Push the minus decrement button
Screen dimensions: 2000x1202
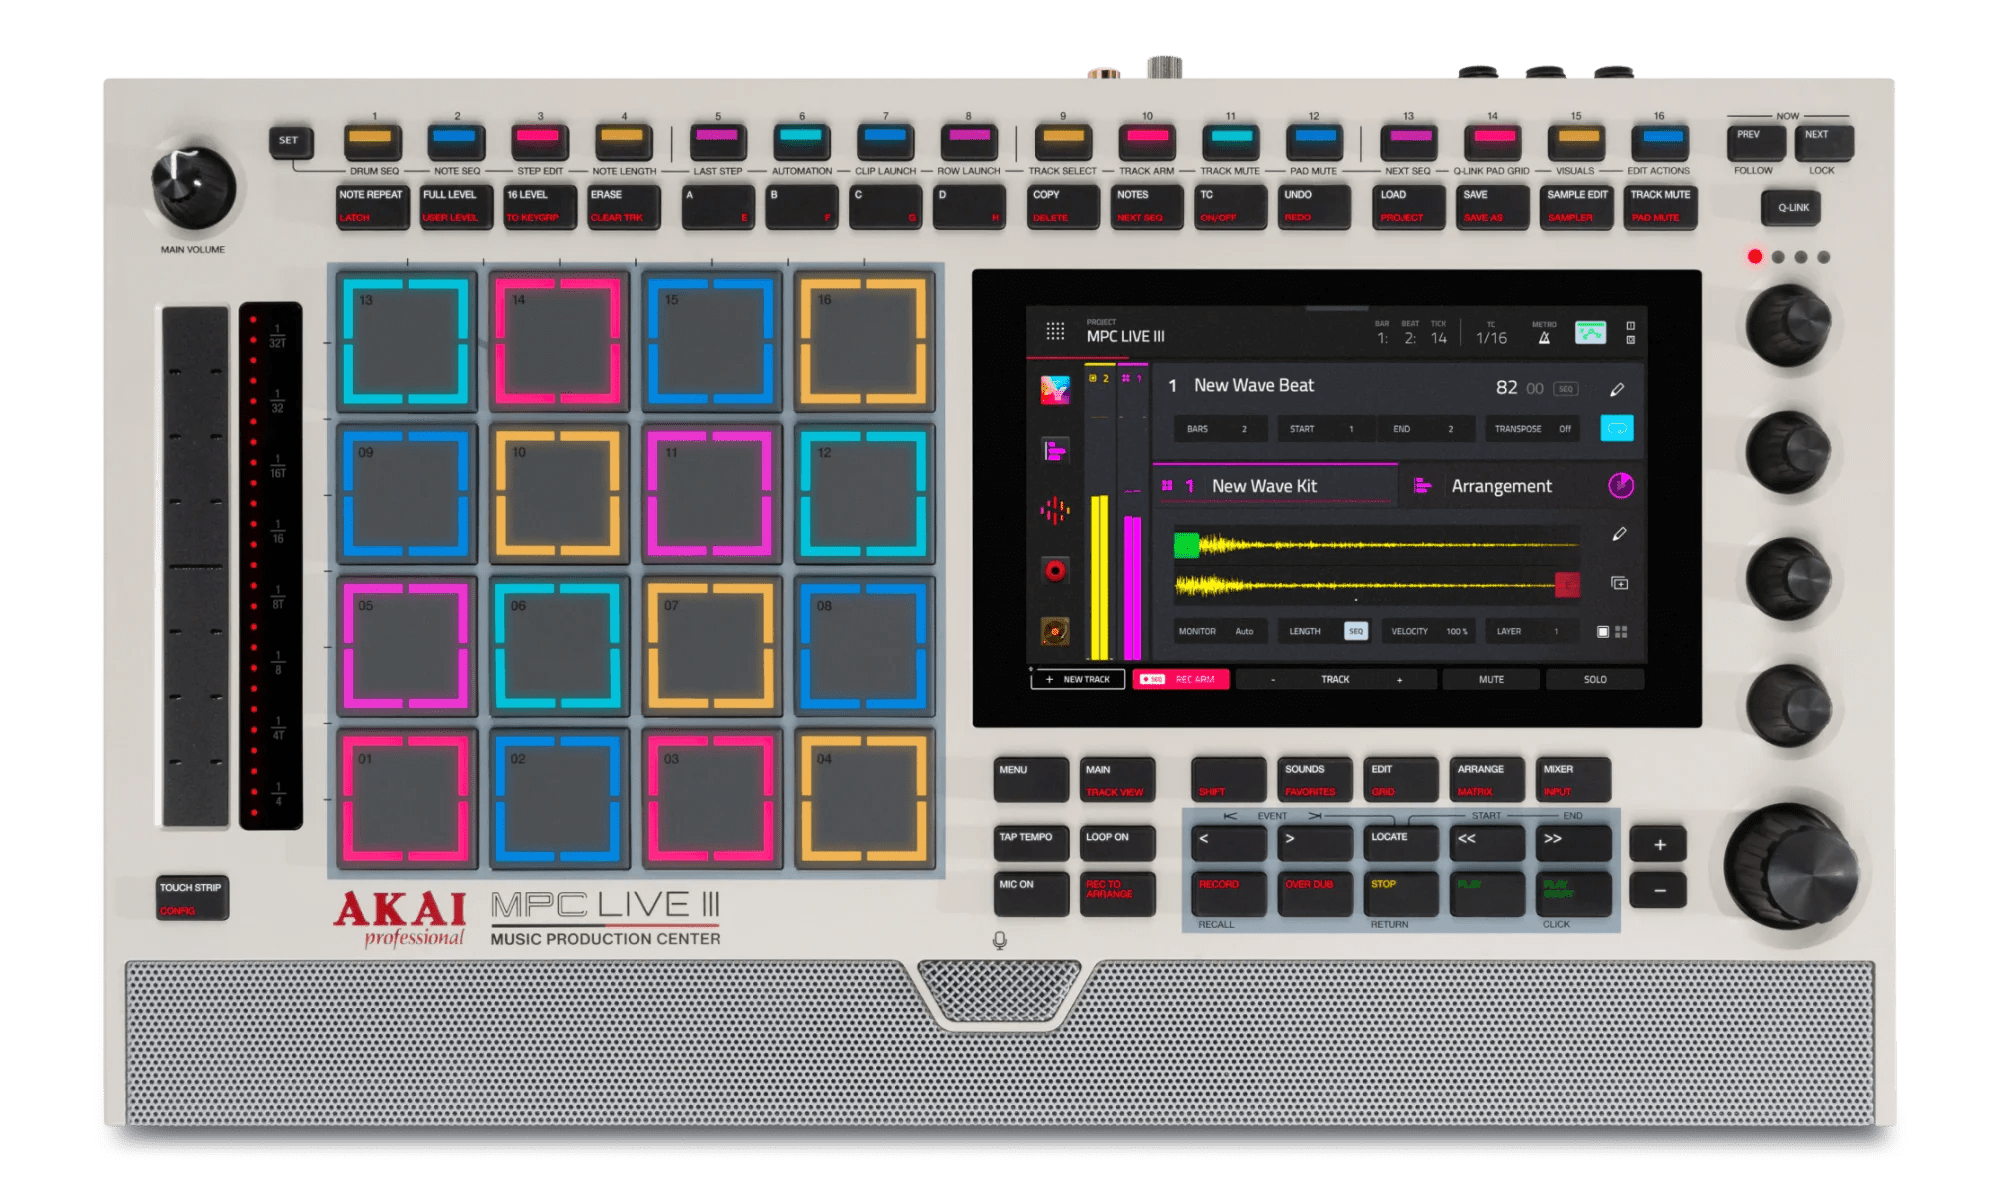1659,890
